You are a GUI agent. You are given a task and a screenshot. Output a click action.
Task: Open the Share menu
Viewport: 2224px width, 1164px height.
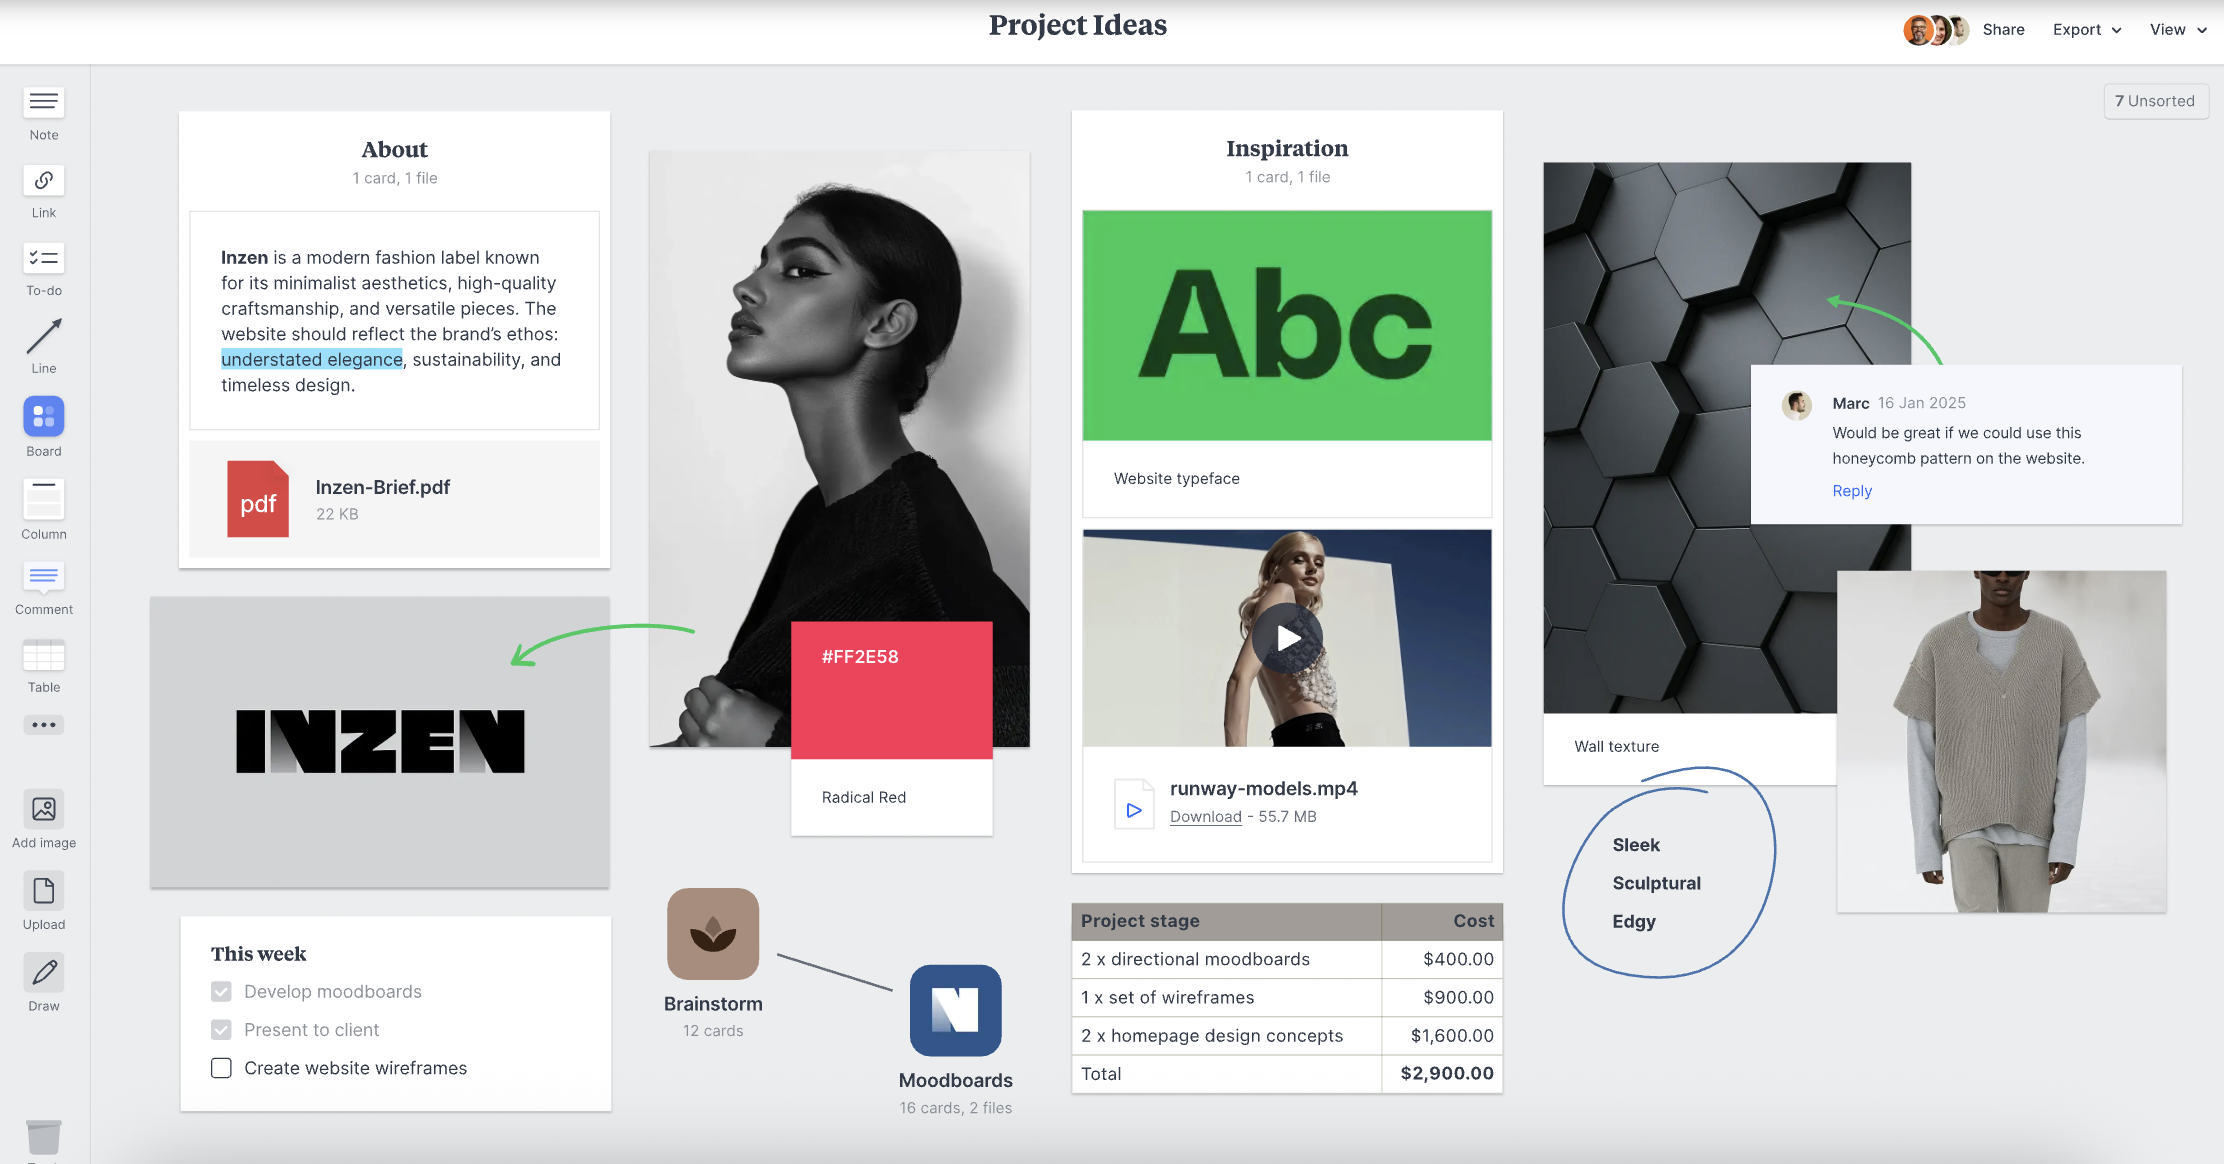(x=2003, y=29)
